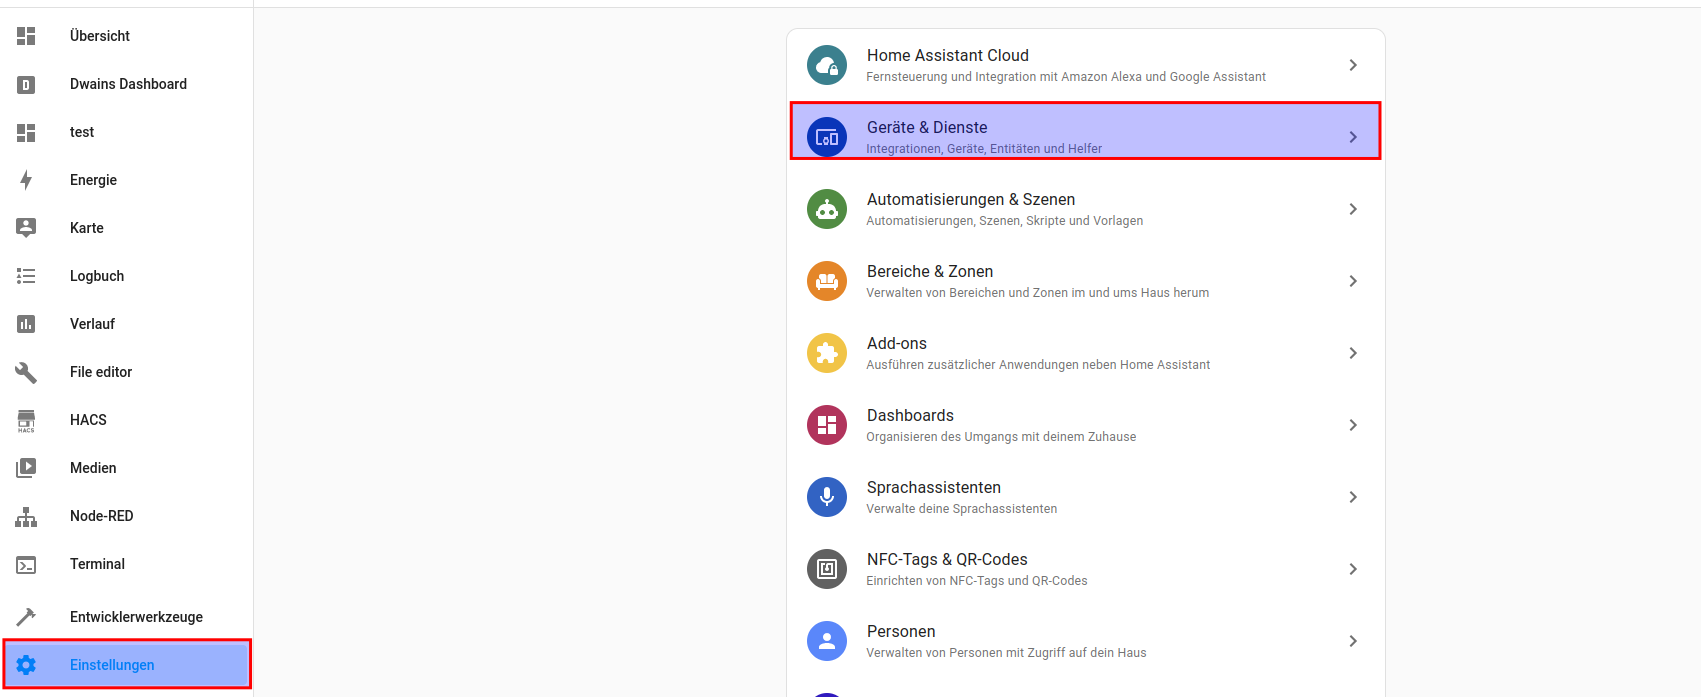1701x697 pixels.
Task: Click the red Dashboards icon
Action: 826,425
